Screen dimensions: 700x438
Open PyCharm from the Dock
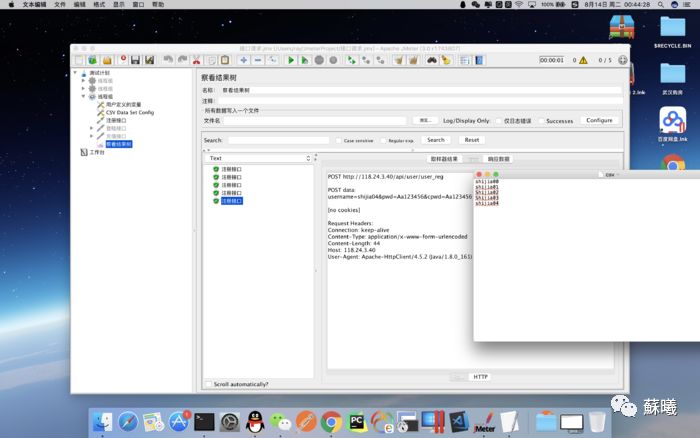coord(357,422)
